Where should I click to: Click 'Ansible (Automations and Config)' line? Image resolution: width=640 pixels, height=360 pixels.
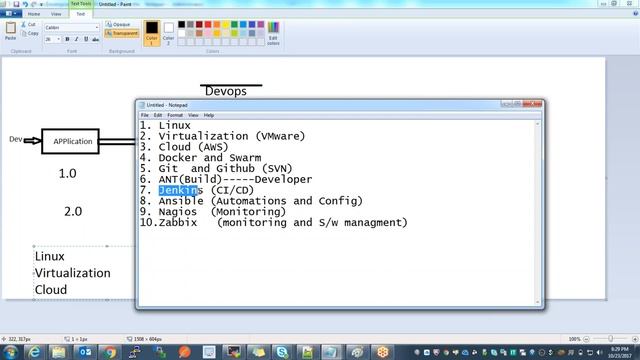tap(260, 201)
